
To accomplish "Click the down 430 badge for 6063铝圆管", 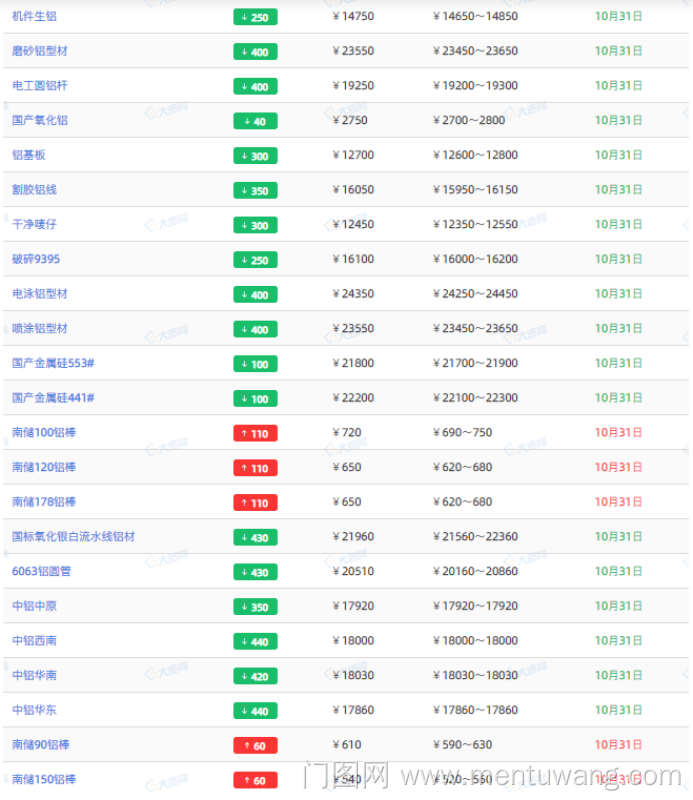I will [x=255, y=572].
